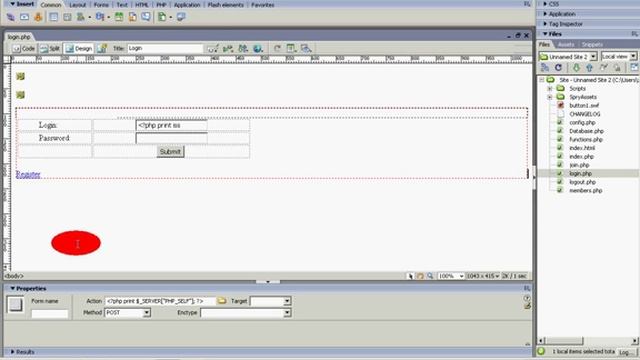Expand the CSS panel group
The width and height of the screenshot is (640, 360).
click(x=545, y=4)
